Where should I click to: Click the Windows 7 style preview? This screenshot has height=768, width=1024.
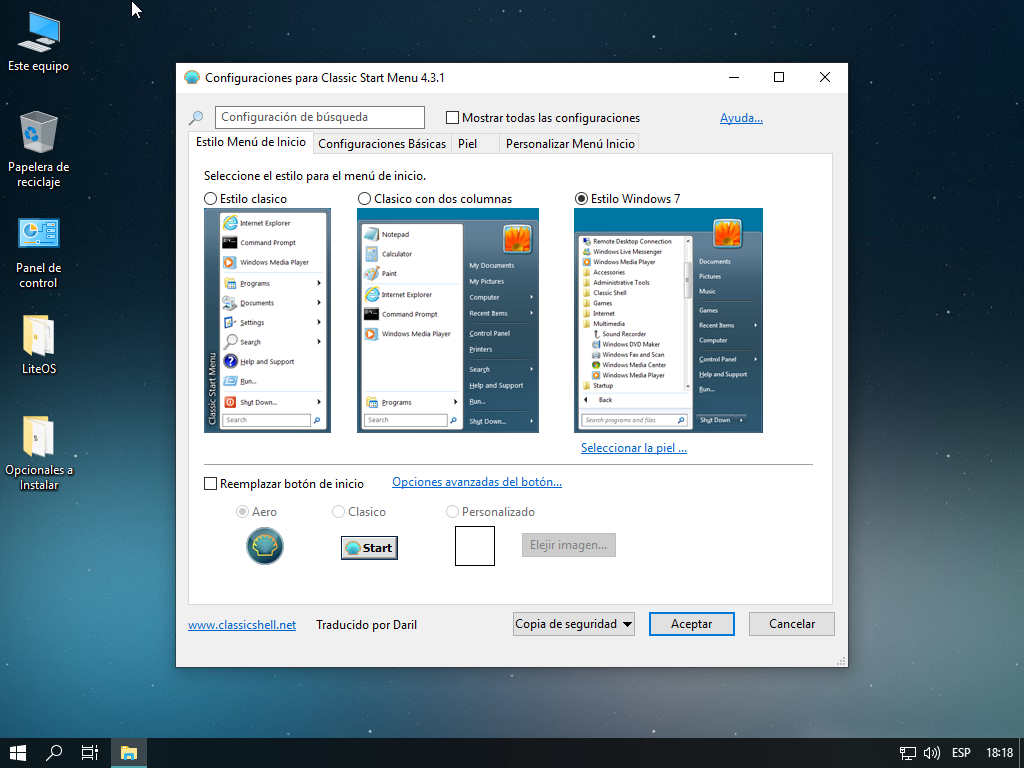668,321
